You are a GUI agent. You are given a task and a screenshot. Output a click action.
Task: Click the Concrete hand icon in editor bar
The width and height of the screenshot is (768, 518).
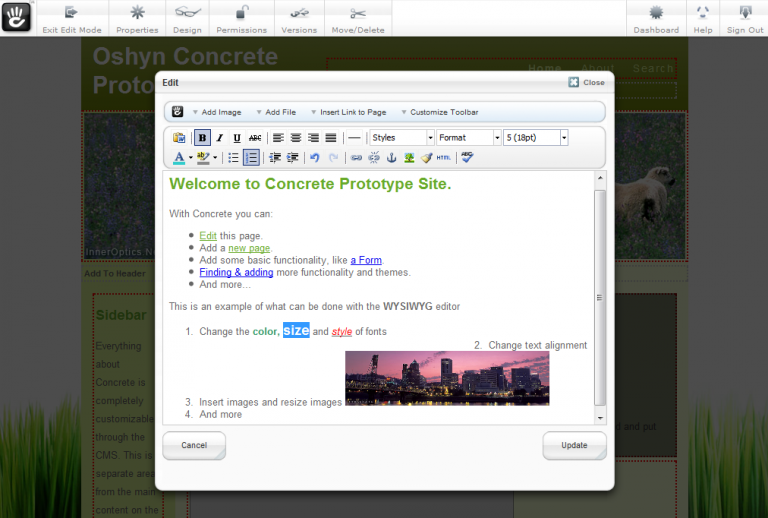click(x=178, y=112)
